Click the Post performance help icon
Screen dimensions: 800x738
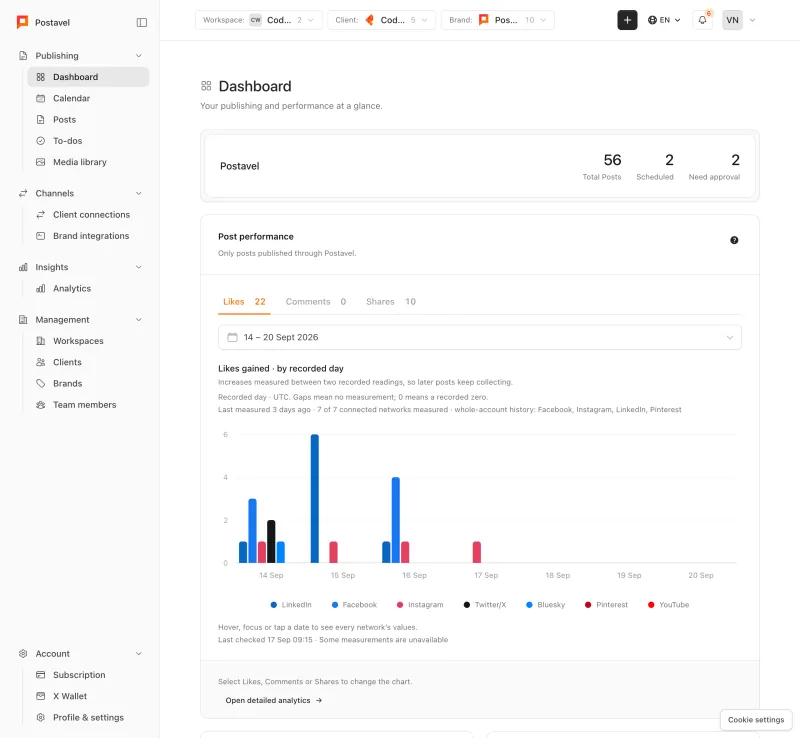tap(734, 240)
